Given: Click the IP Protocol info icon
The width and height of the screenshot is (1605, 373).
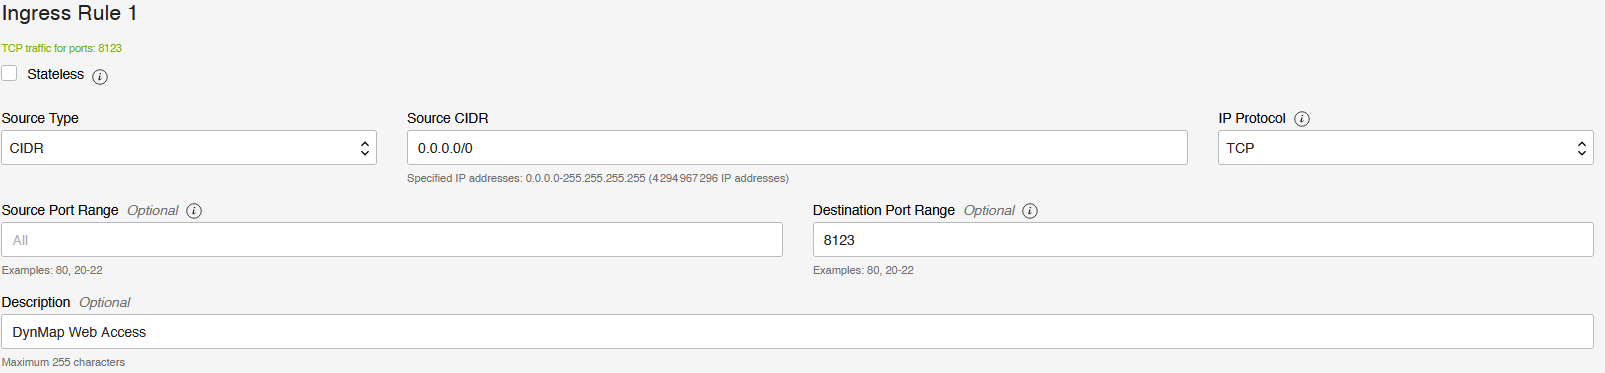Looking at the screenshot, I should pos(1302,119).
